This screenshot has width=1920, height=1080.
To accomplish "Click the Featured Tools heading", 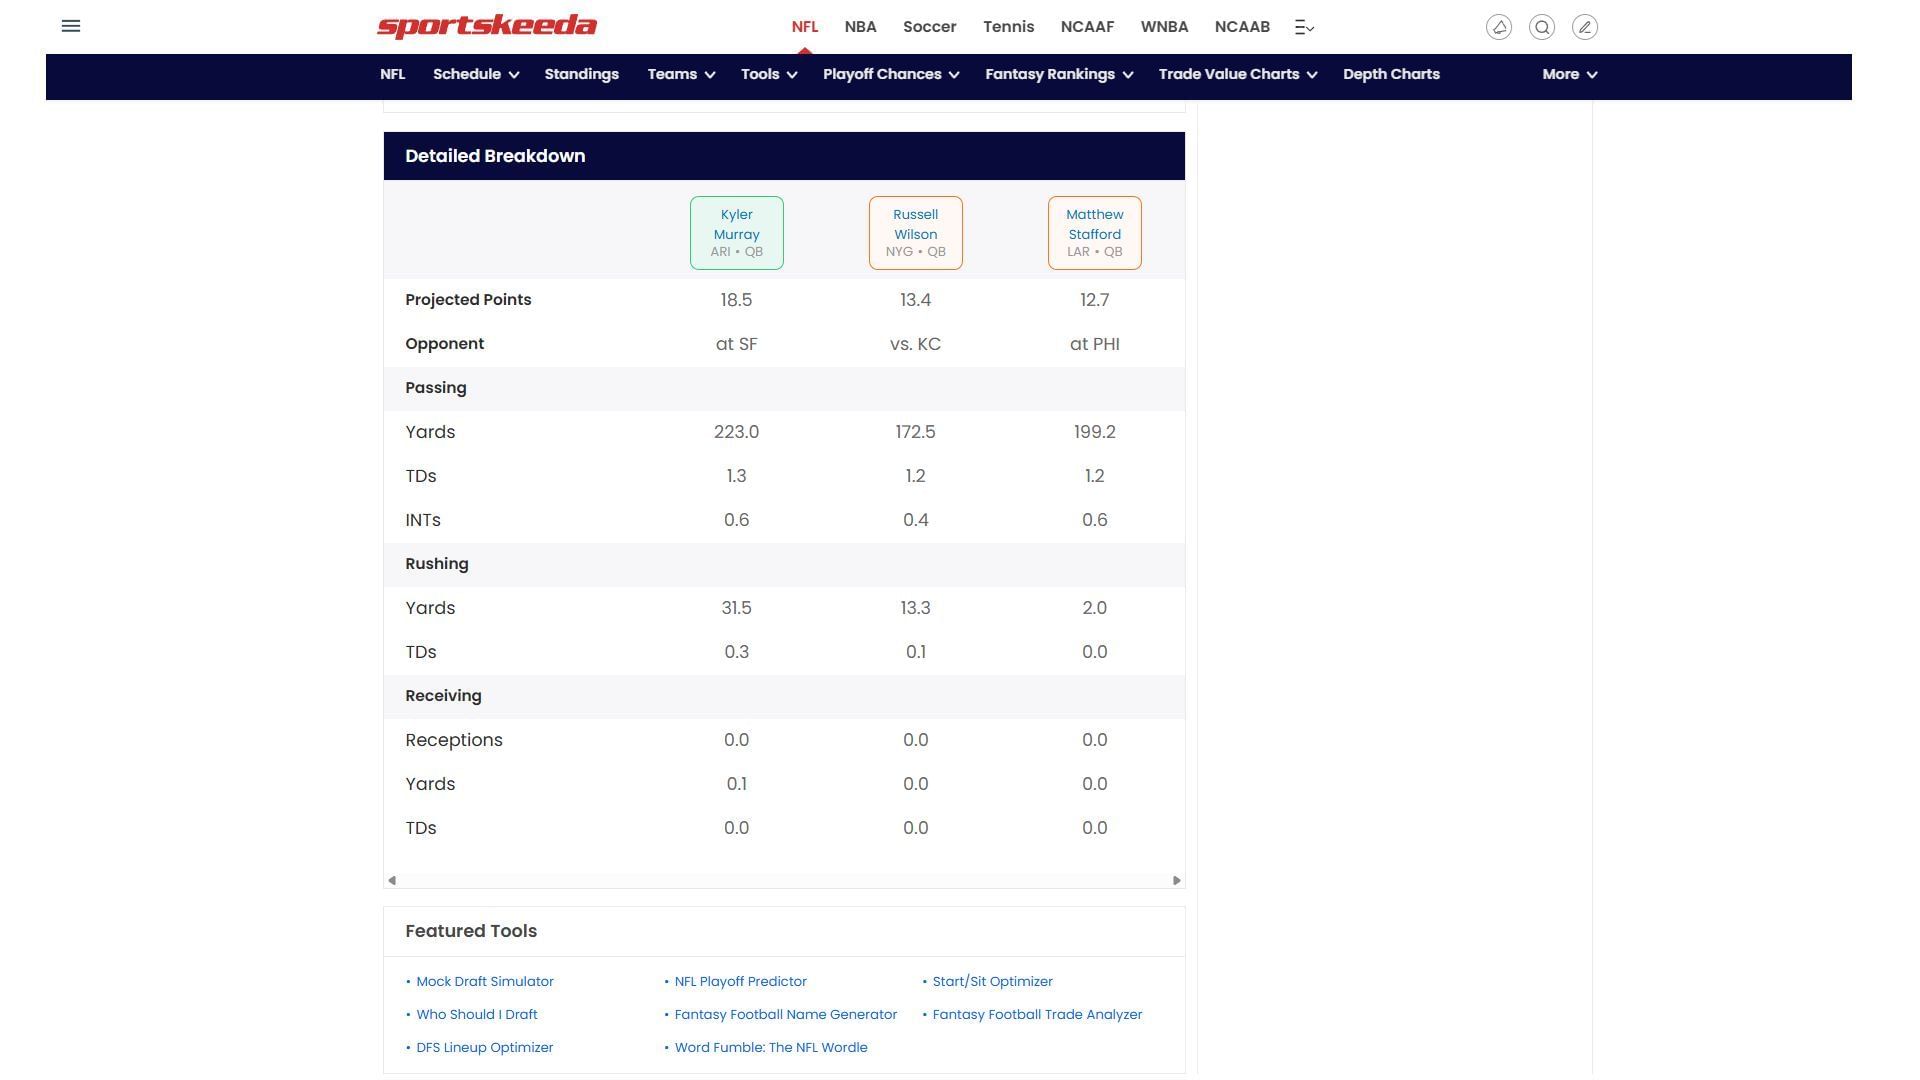I will click(x=471, y=931).
